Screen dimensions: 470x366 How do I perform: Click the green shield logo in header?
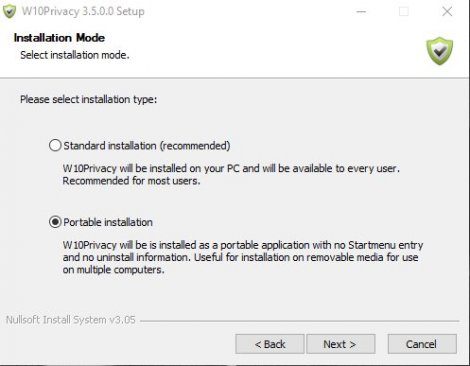[439, 51]
